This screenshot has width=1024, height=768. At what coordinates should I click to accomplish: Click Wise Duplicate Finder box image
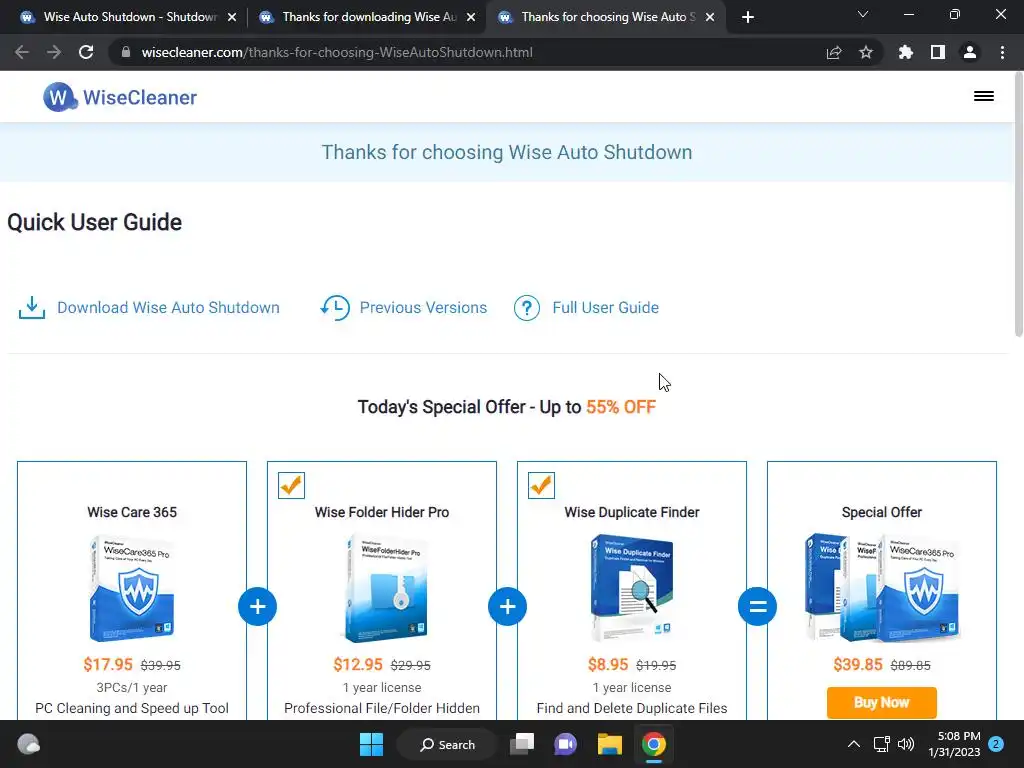[x=632, y=587]
